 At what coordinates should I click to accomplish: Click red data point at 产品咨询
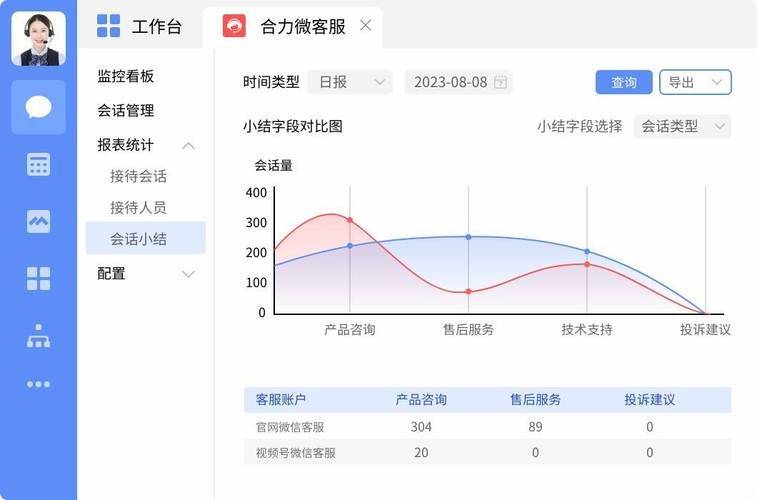[350, 220]
